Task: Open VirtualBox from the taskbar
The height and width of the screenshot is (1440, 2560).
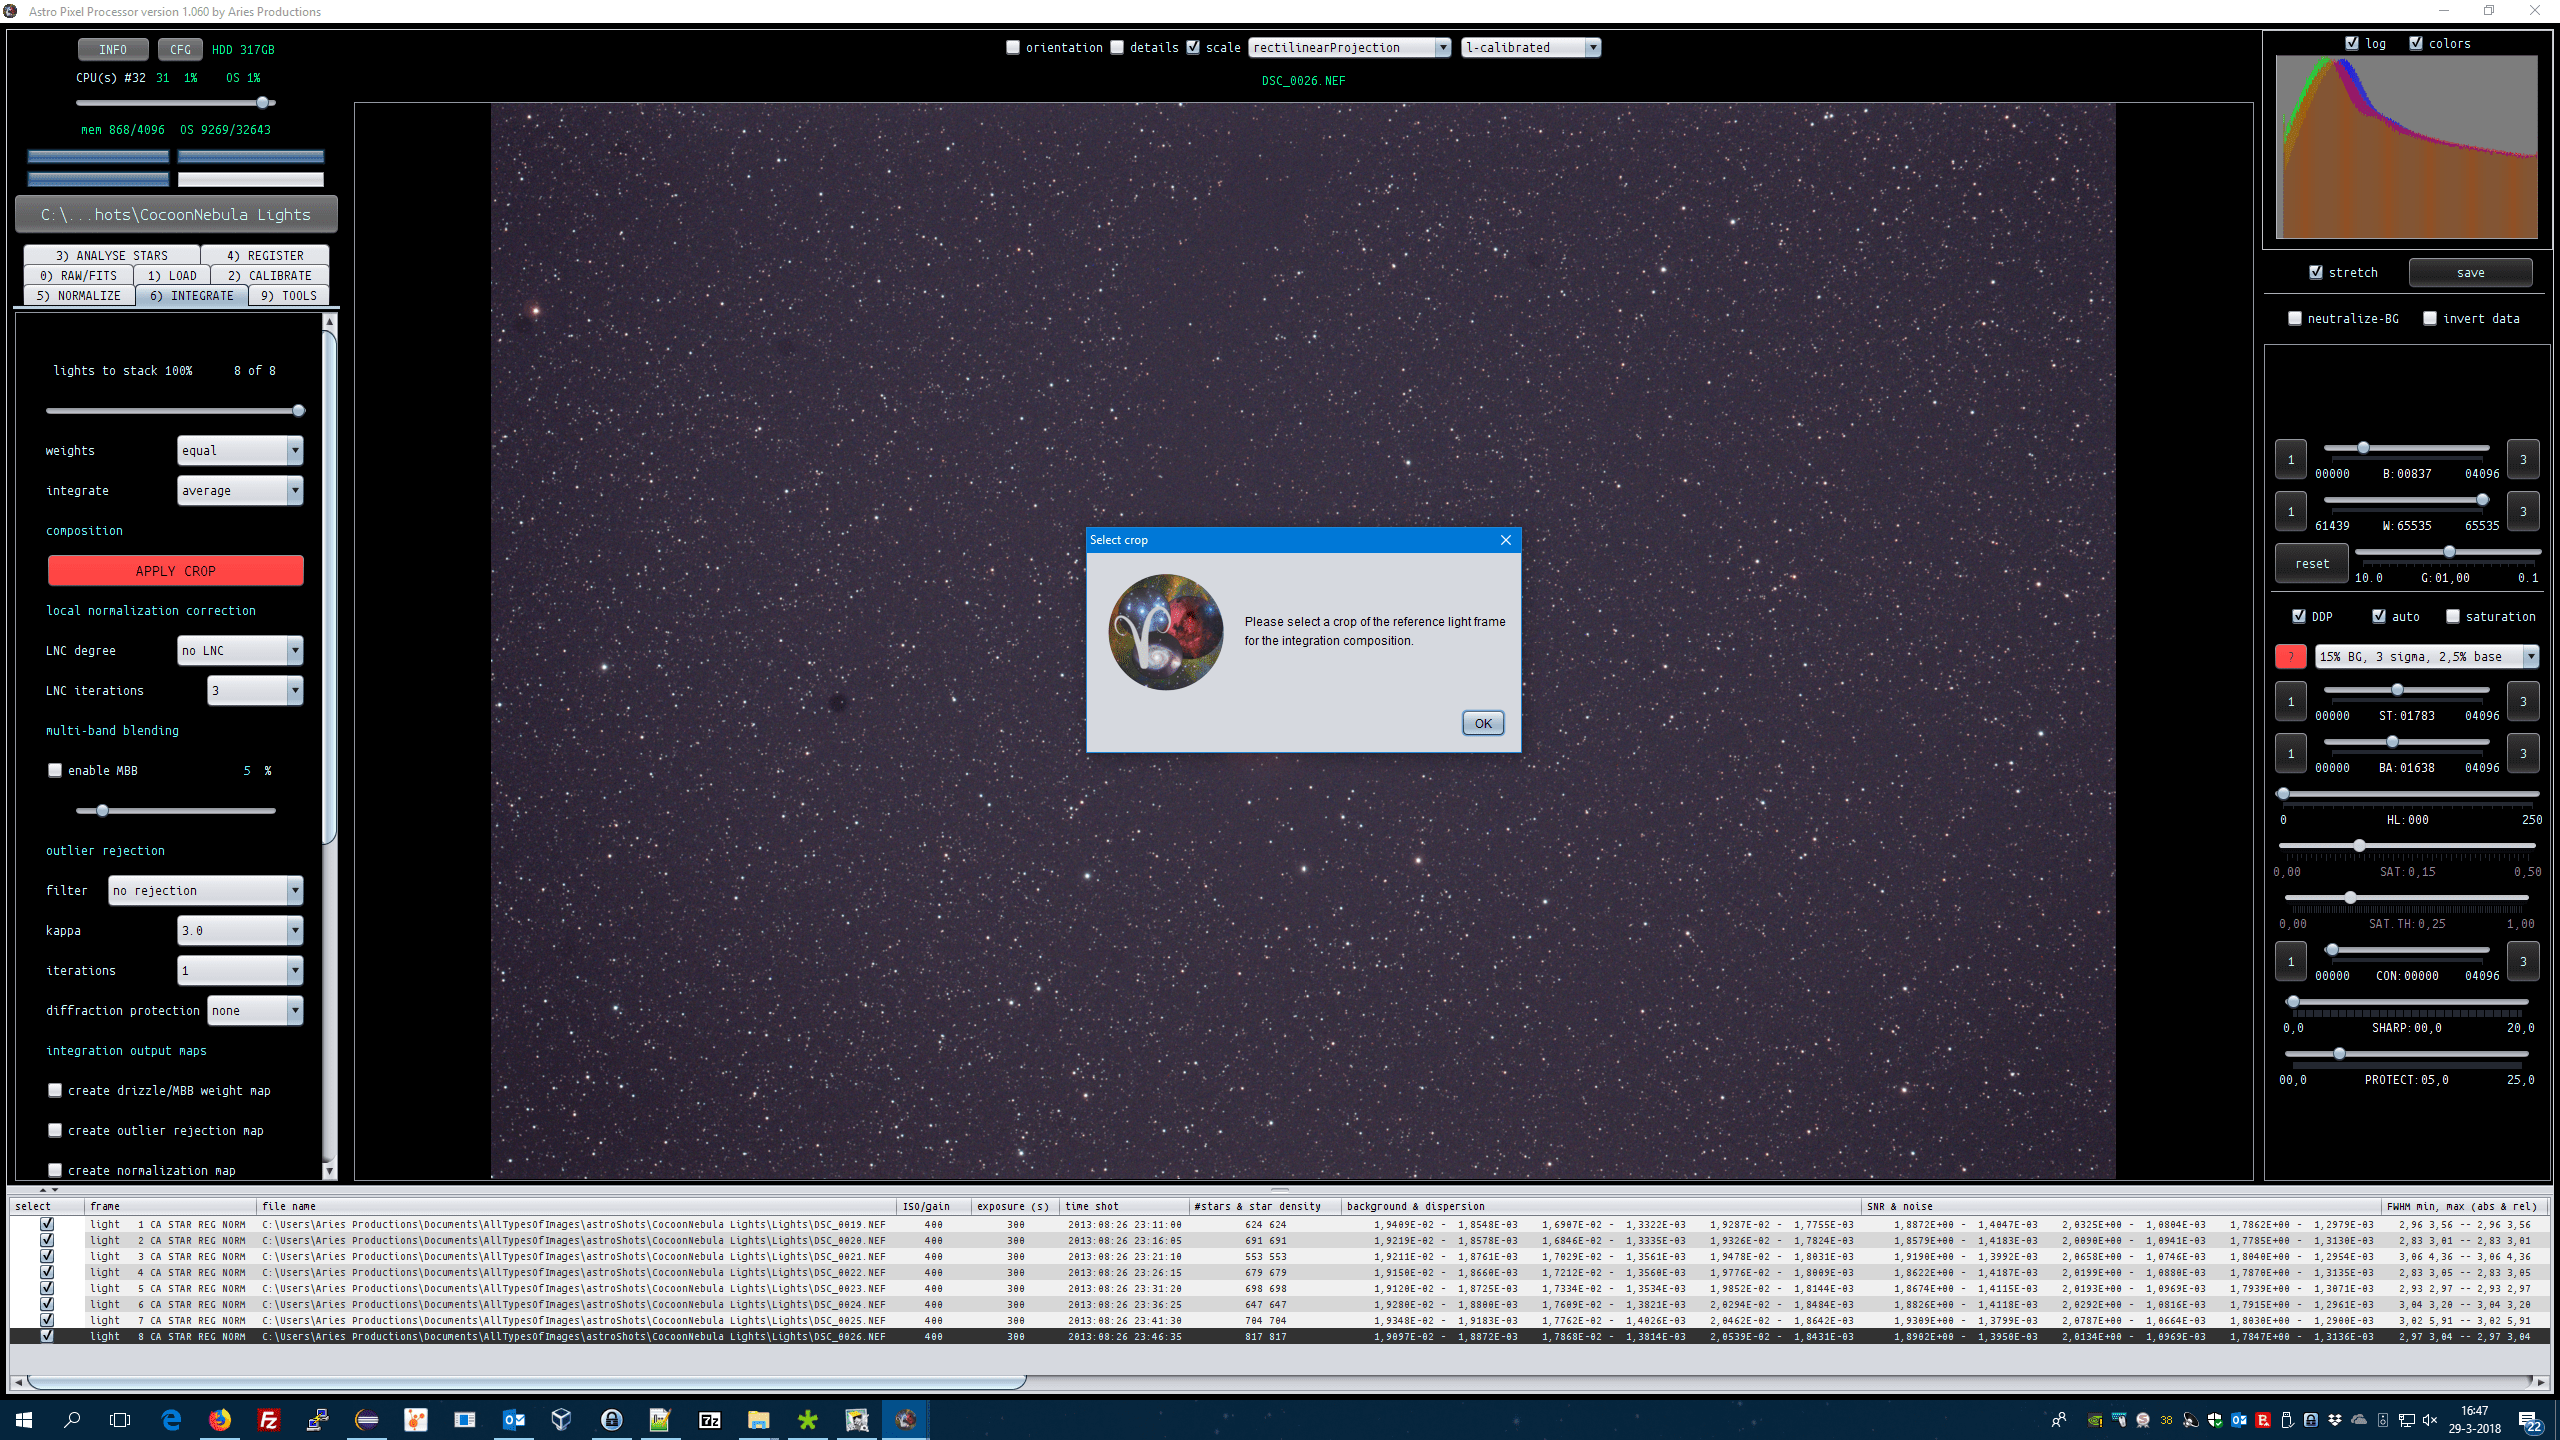Action: tap(562, 1420)
